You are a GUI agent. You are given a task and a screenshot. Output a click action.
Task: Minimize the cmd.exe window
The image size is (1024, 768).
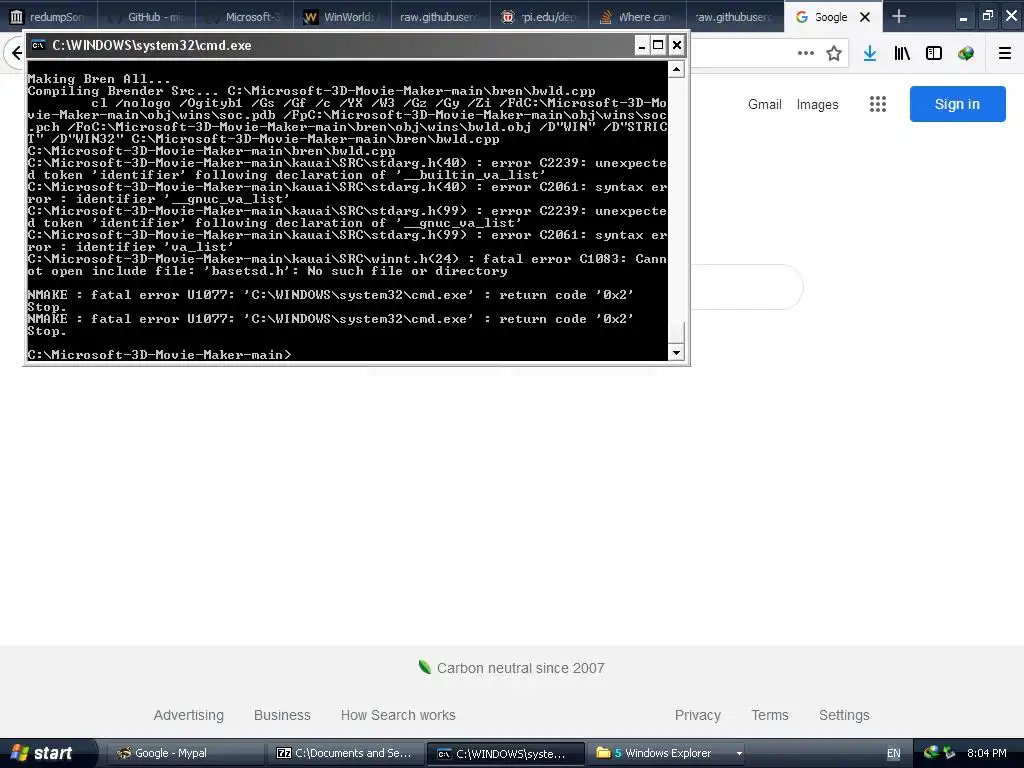(x=641, y=45)
